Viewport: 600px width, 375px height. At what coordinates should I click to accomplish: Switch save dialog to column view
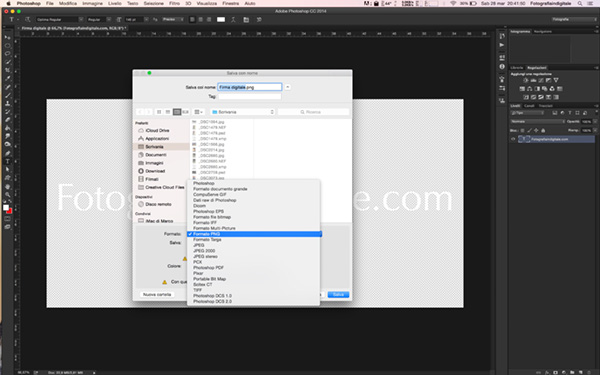(x=177, y=112)
